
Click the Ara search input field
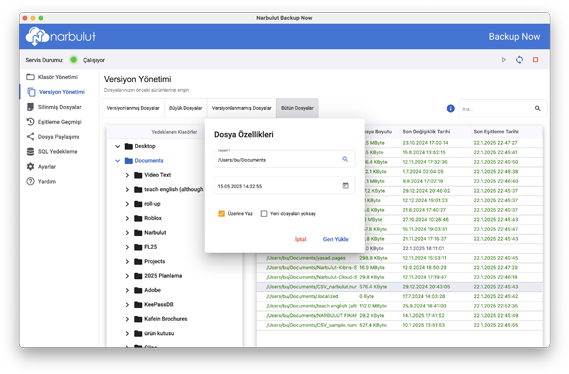[495, 108]
